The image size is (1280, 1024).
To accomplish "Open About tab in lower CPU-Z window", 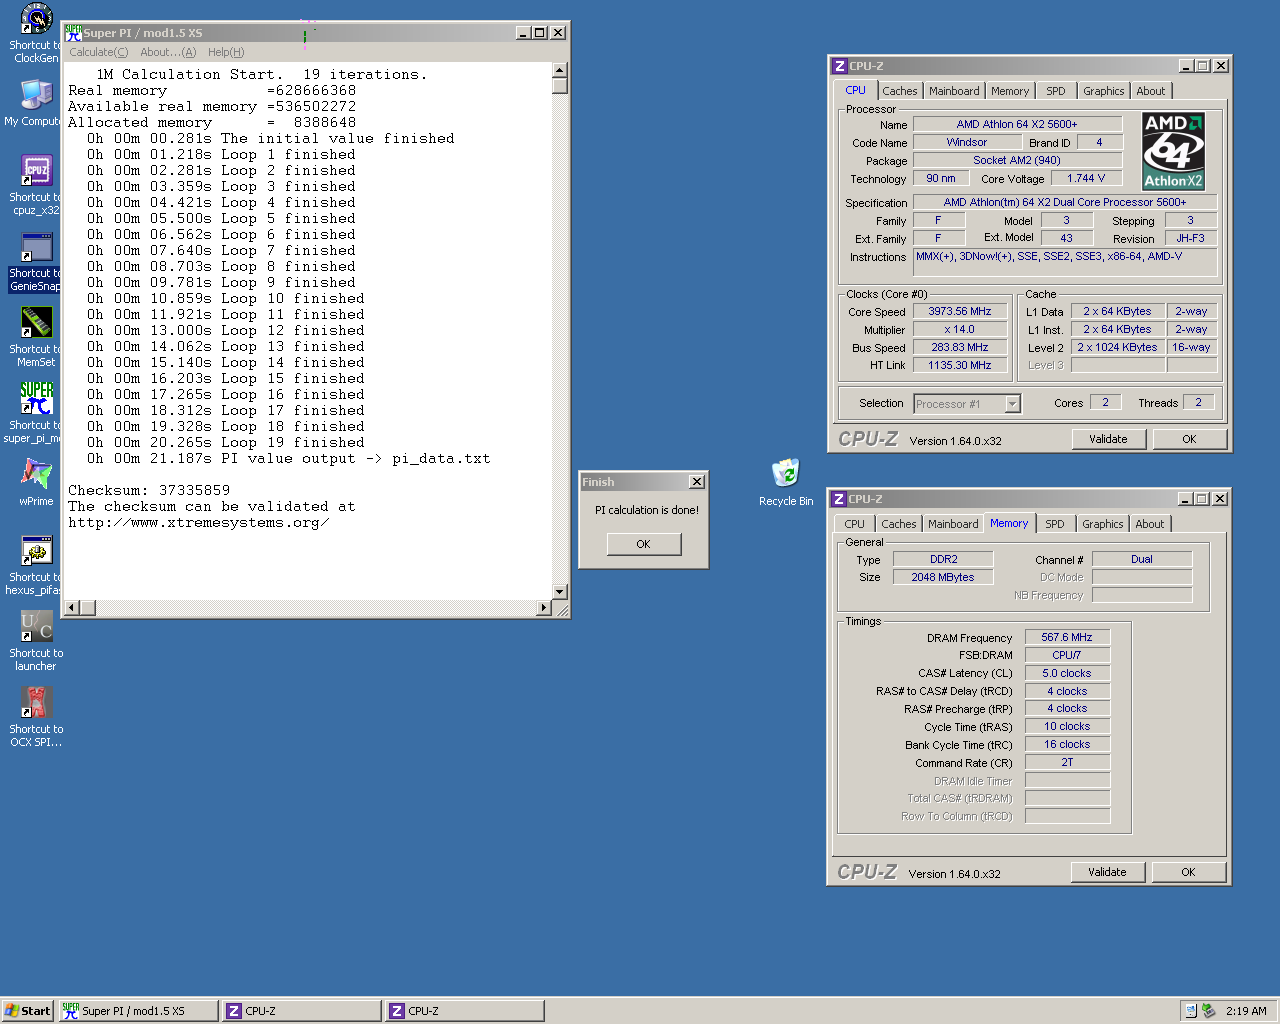I will [x=1150, y=524].
